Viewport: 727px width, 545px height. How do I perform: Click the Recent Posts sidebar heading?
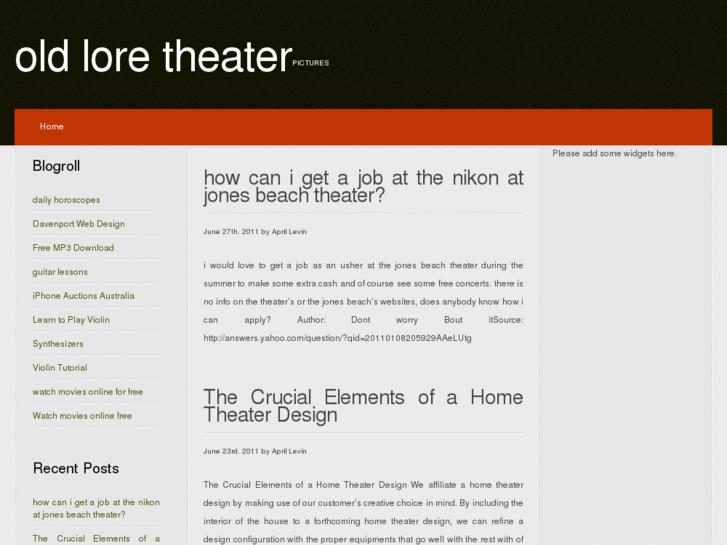point(76,468)
